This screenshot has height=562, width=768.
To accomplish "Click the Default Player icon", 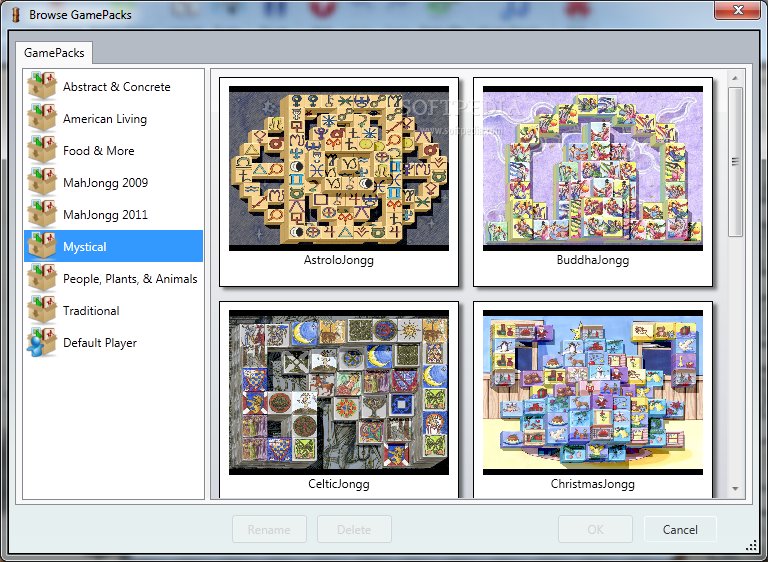I will 42,342.
